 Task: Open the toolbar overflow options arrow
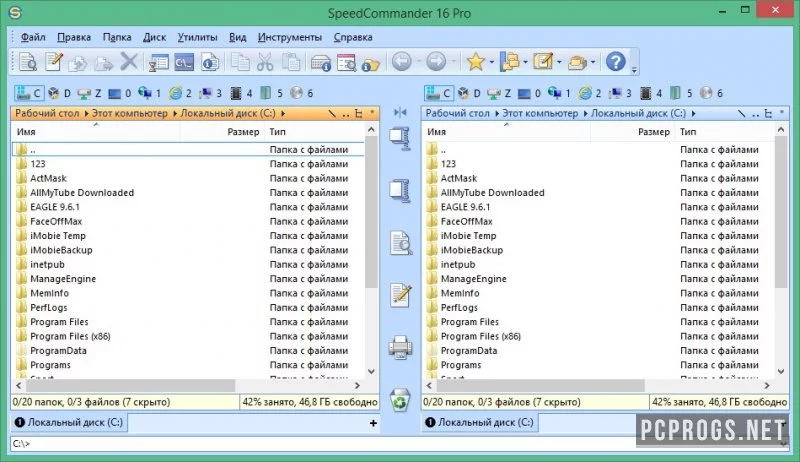(634, 70)
